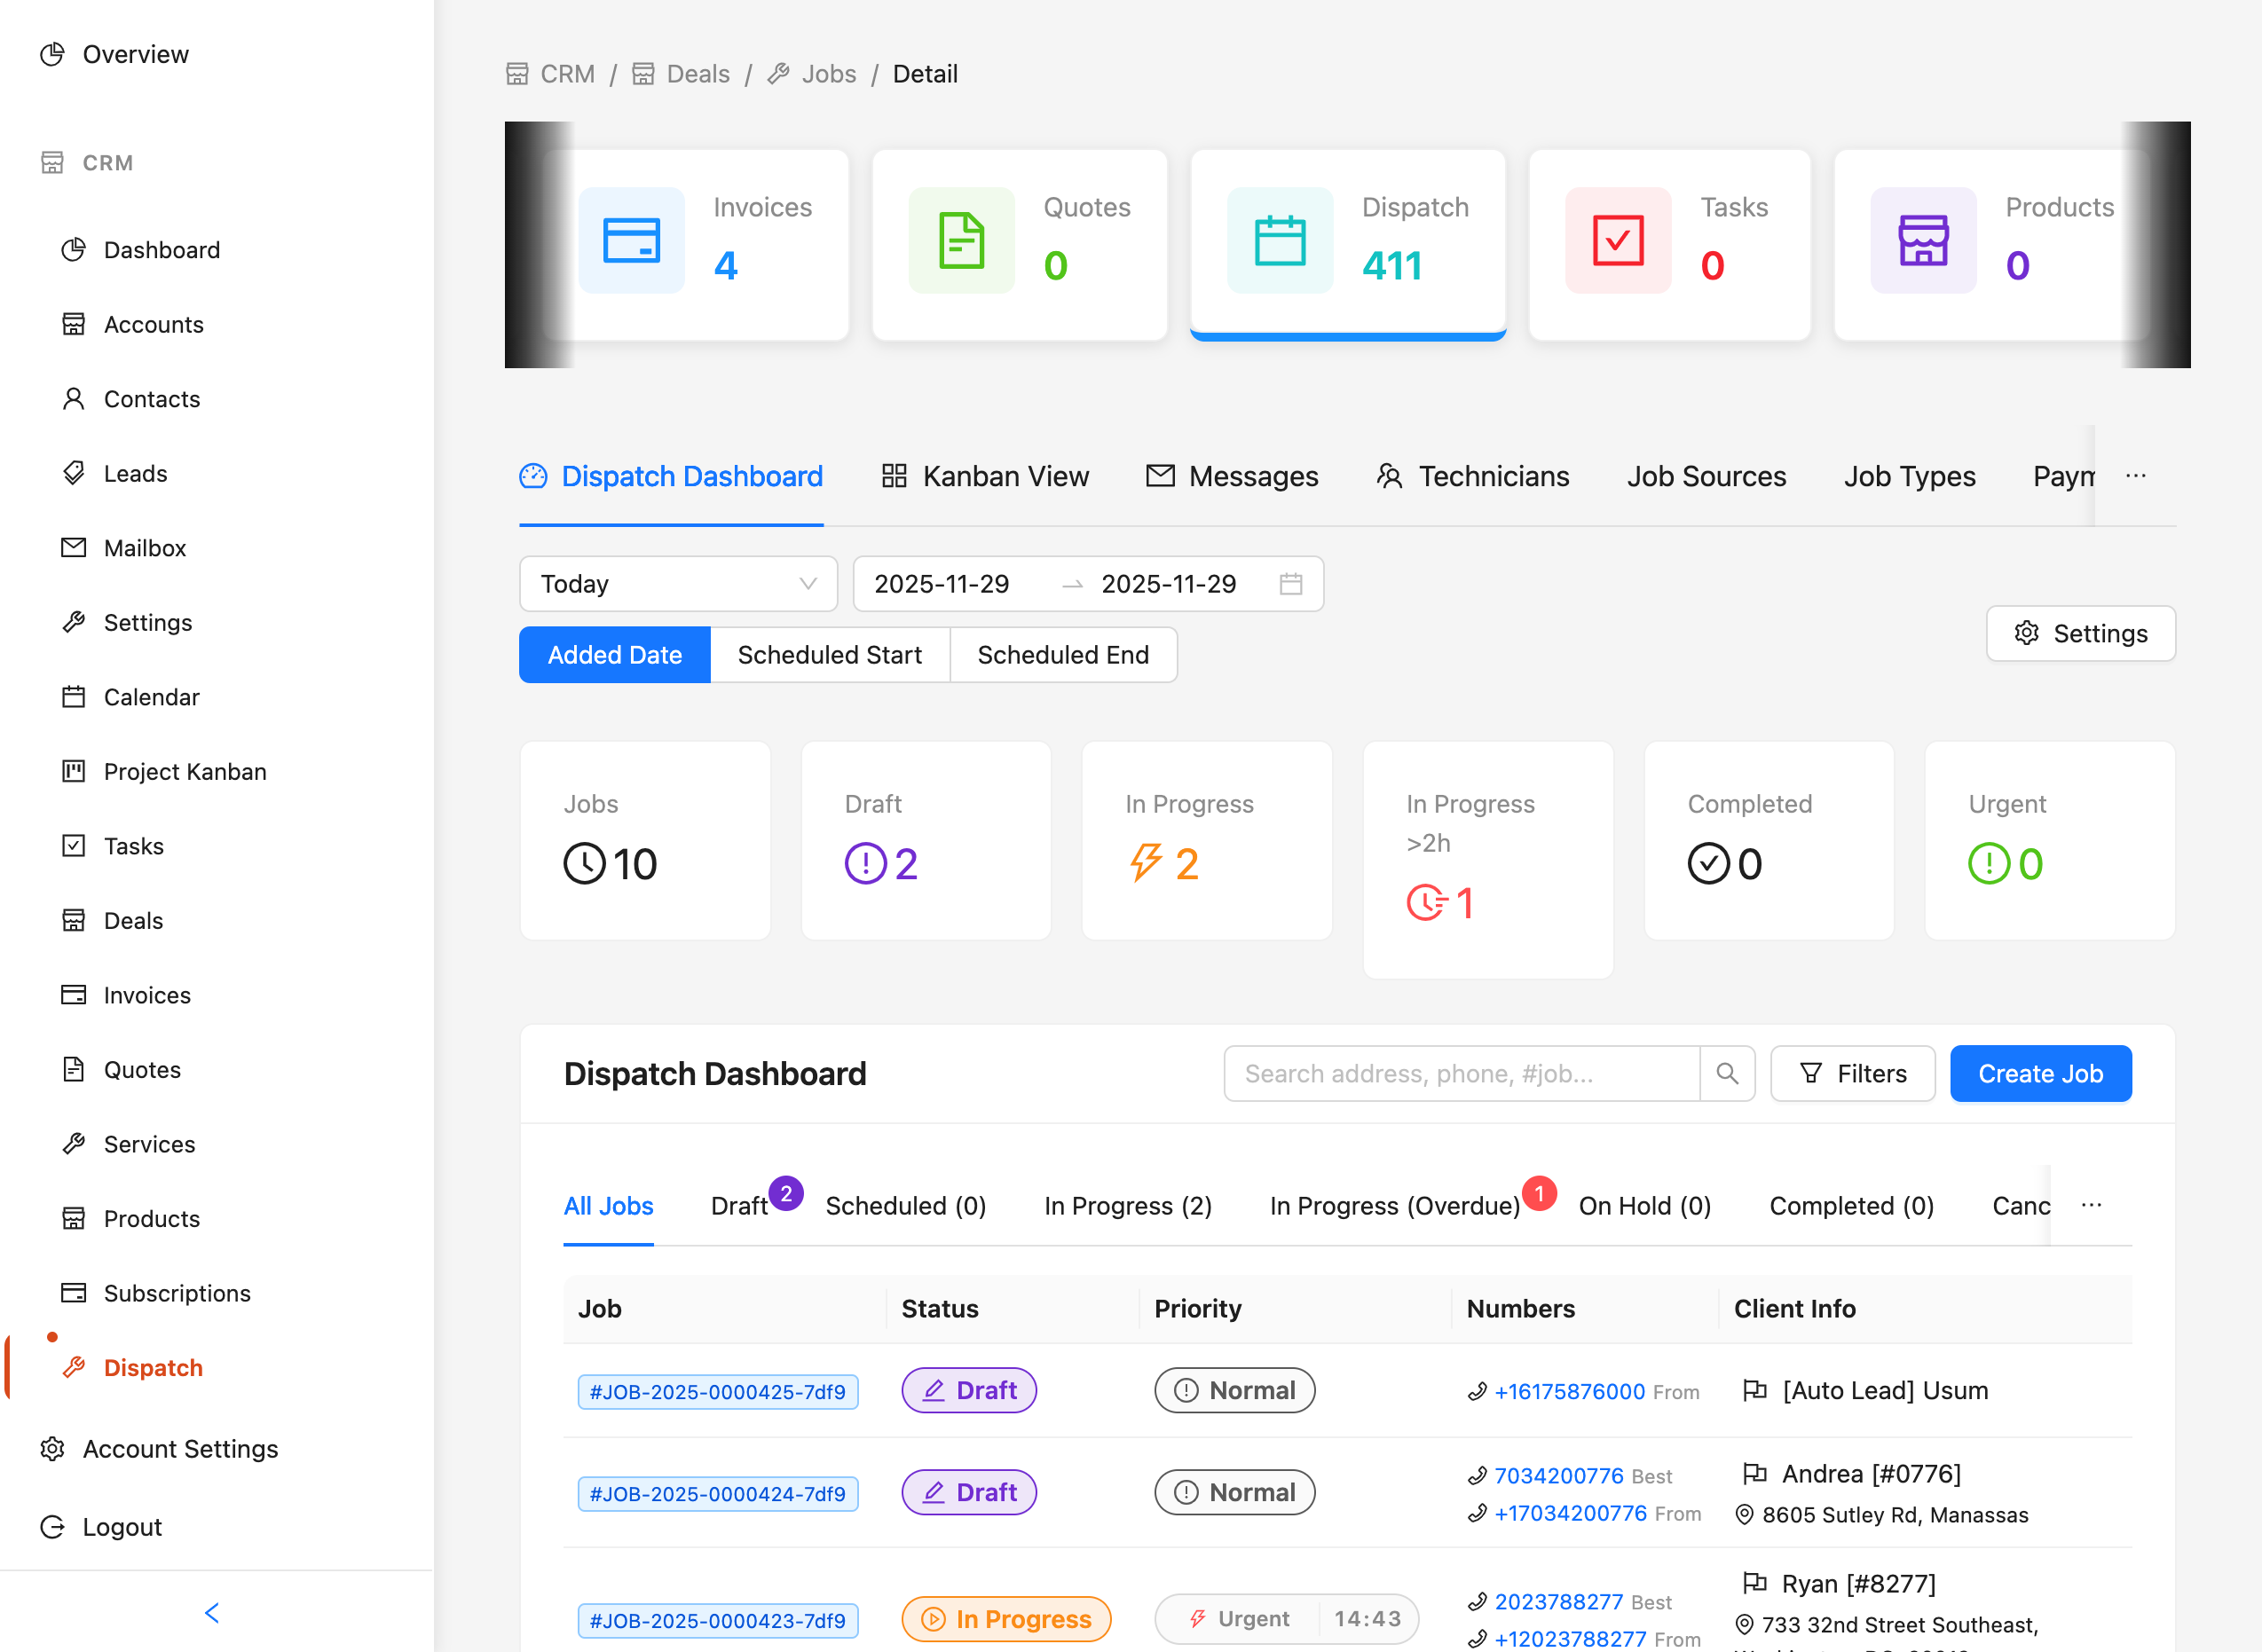Switch to the Scheduled Start date filter
Viewport: 2262px width, 1652px height.
click(x=830, y=654)
